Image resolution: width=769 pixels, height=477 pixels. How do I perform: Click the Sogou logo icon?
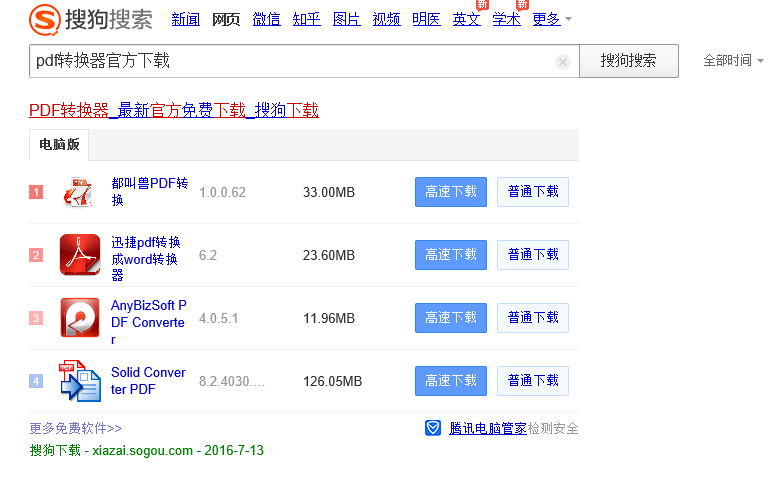click(x=45, y=19)
